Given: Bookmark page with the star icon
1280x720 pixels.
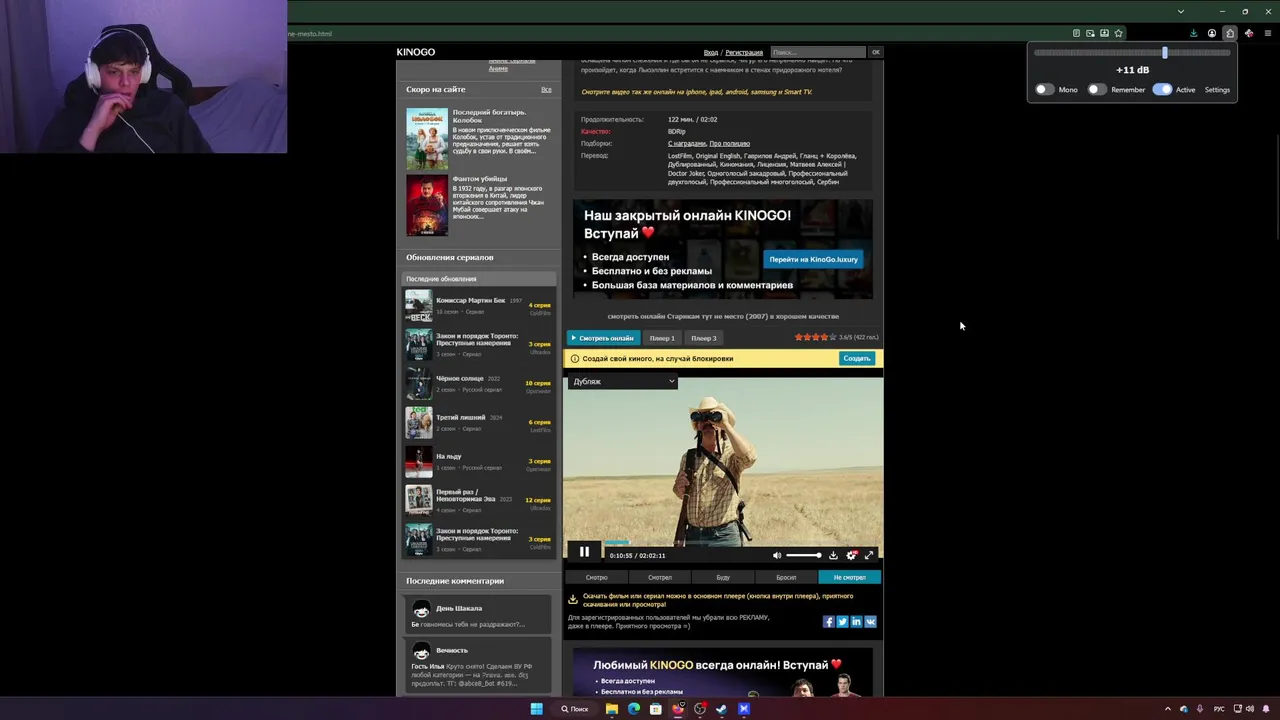Looking at the screenshot, I should click(x=1118, y=33).
